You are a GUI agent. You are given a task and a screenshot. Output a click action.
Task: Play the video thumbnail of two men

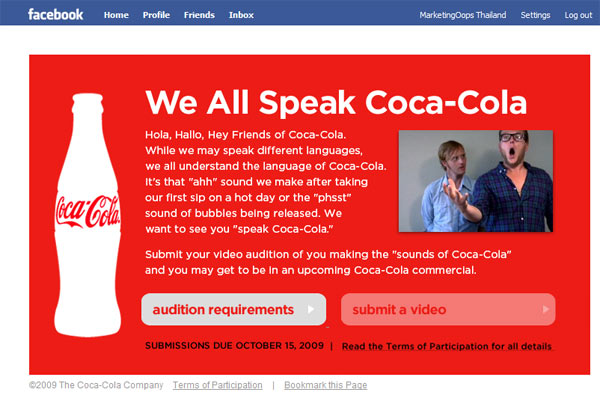pyautogui.click(x=476, y=181)
